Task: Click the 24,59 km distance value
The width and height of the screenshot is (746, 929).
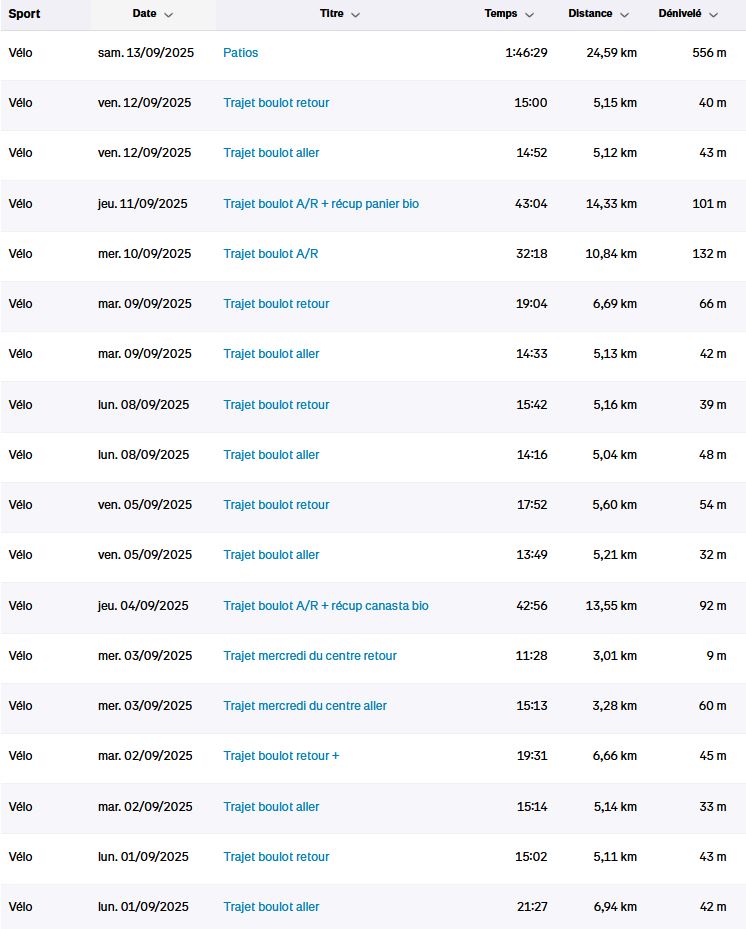Action: tap(611, 53)
